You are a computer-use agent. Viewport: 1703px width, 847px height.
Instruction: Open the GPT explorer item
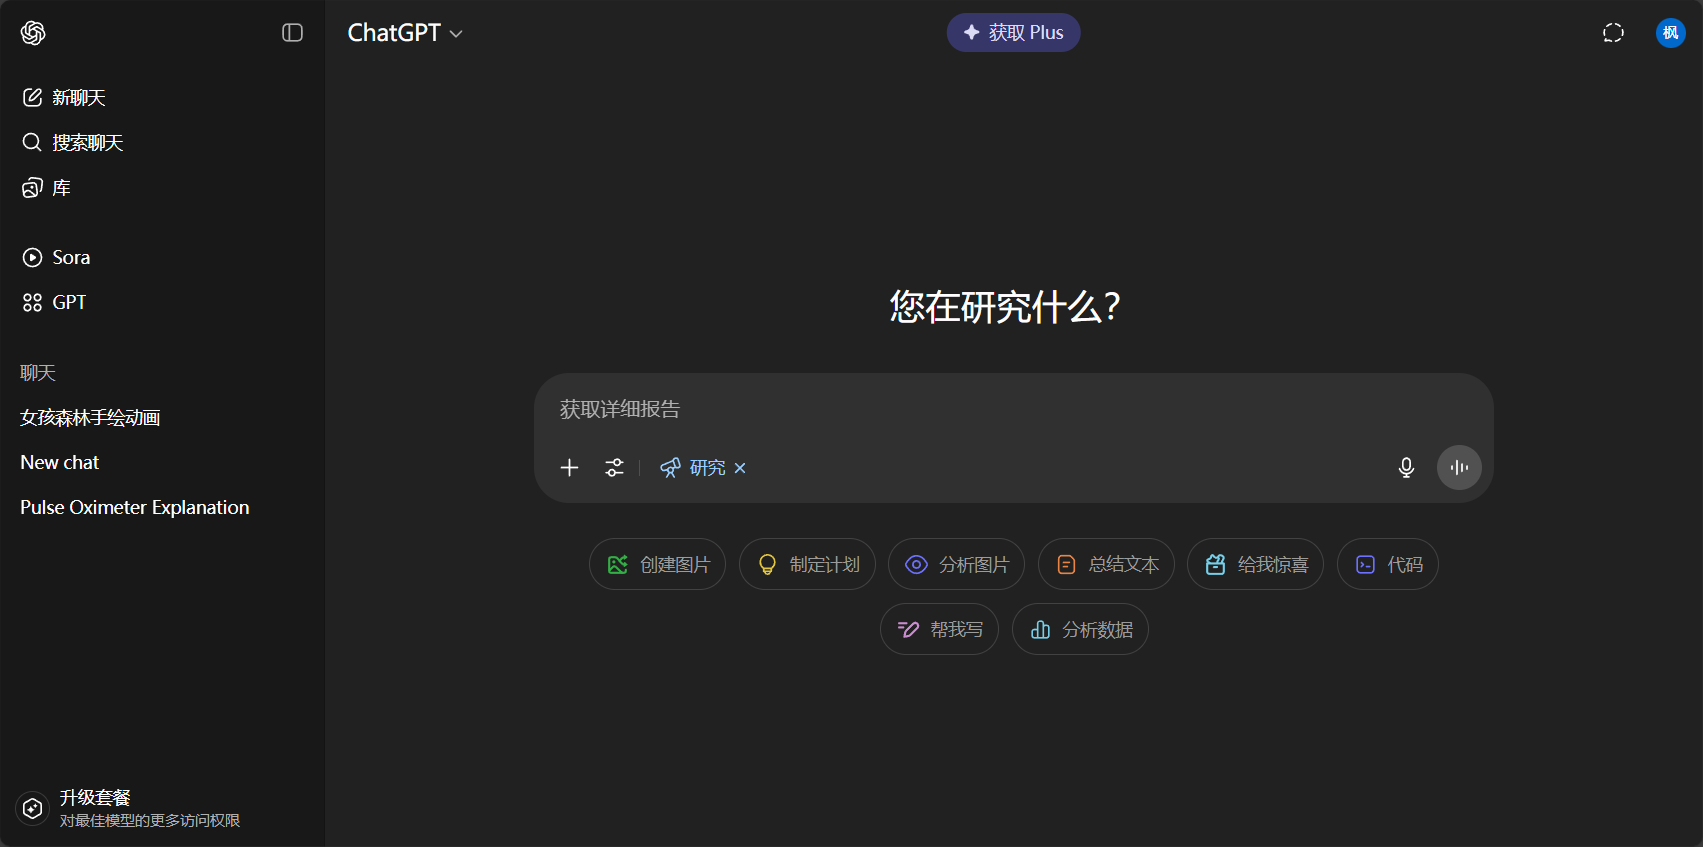tap(162, 302)
